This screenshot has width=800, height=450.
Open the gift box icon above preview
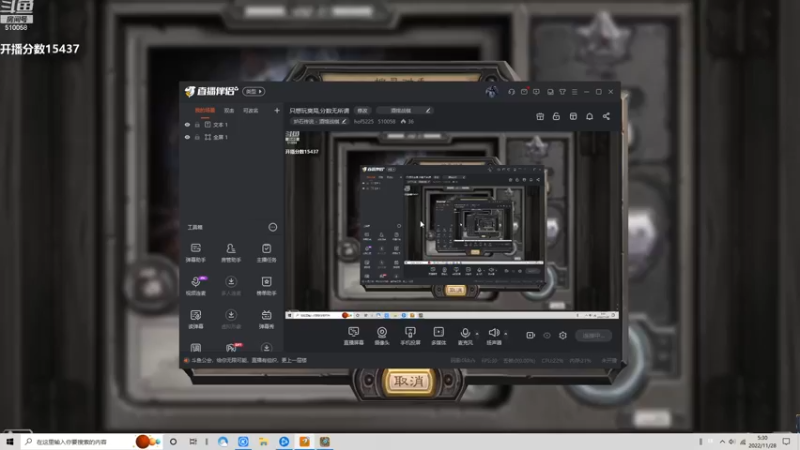540,116
